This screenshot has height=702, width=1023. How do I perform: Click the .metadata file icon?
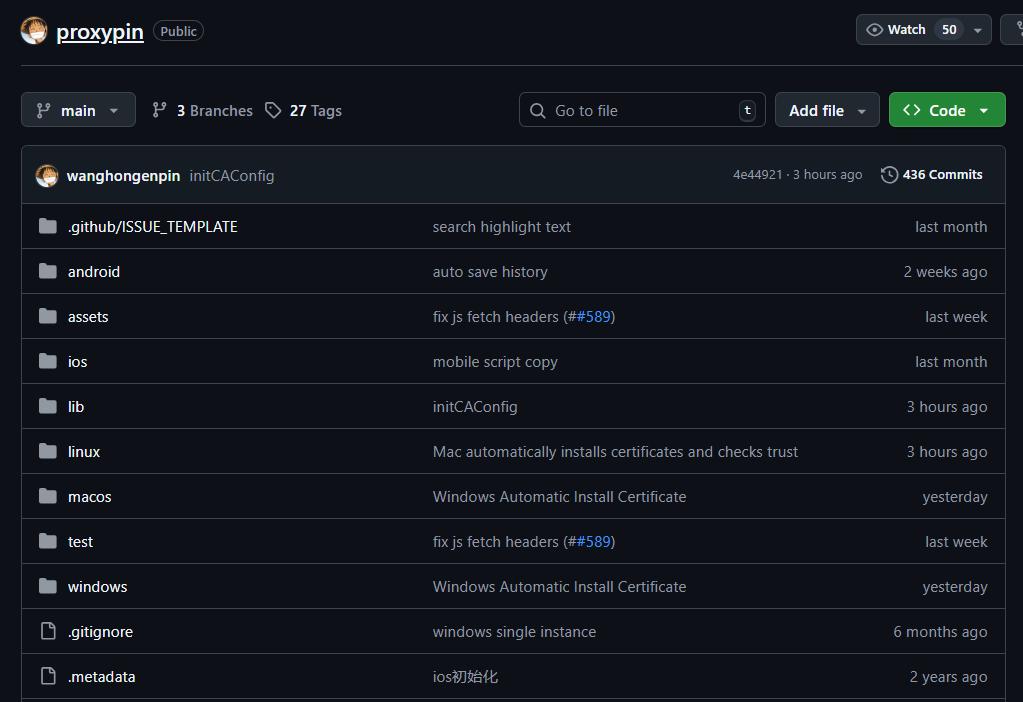coord(47,676)
